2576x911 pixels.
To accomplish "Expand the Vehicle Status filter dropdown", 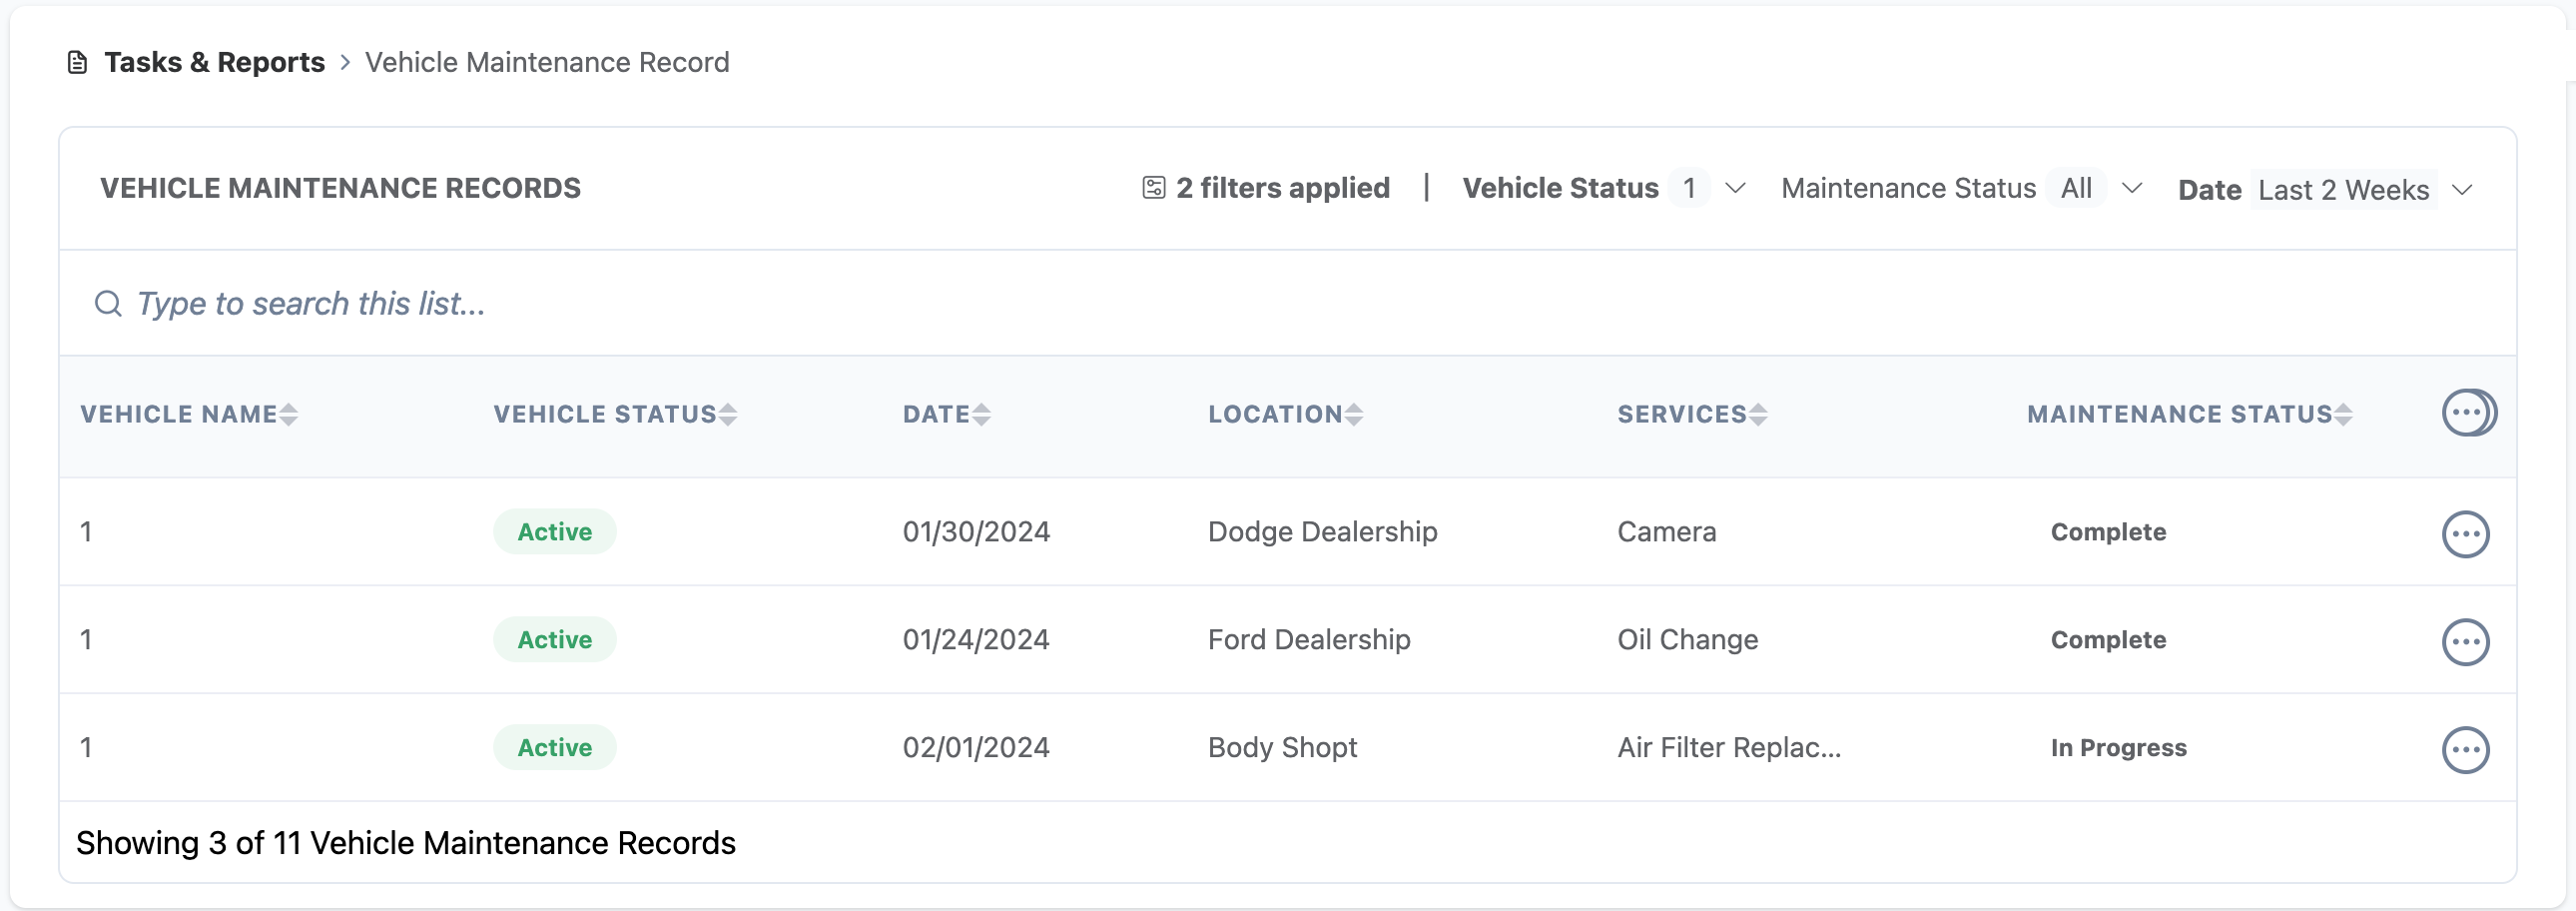I will point(1735,188).
